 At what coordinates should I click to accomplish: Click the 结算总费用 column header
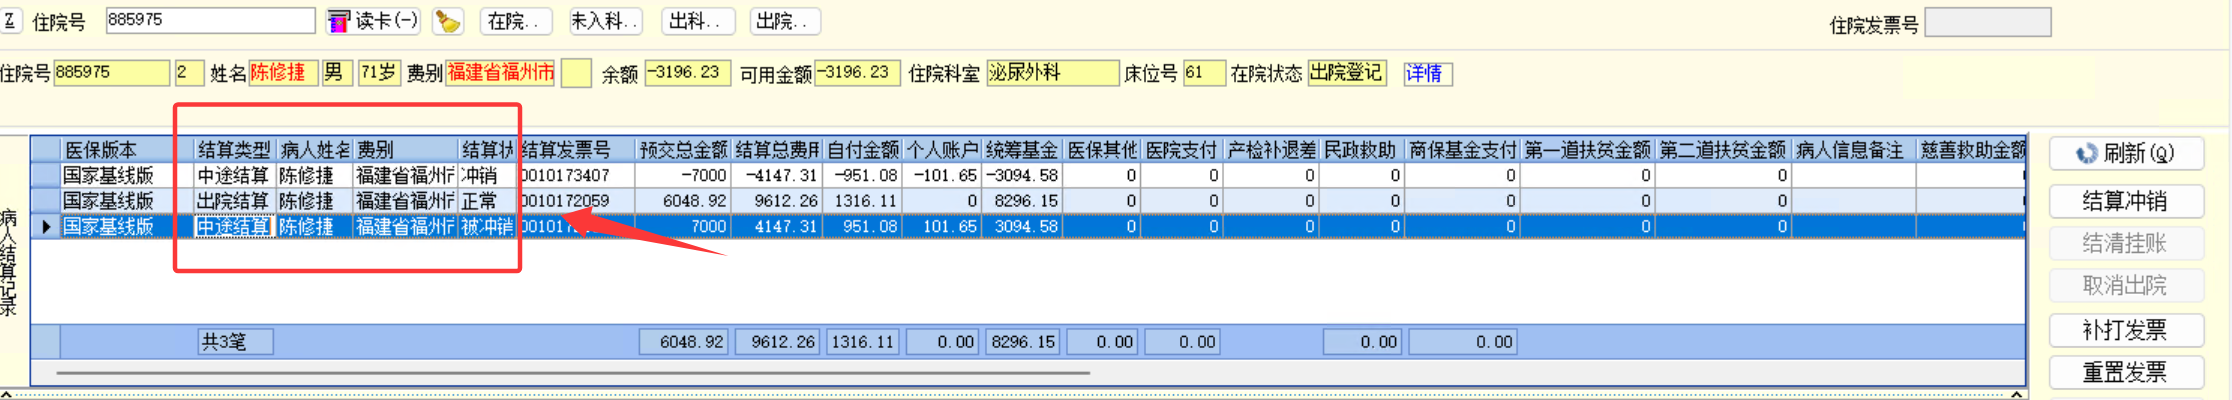pyautogui.click(x=777, y=150)
